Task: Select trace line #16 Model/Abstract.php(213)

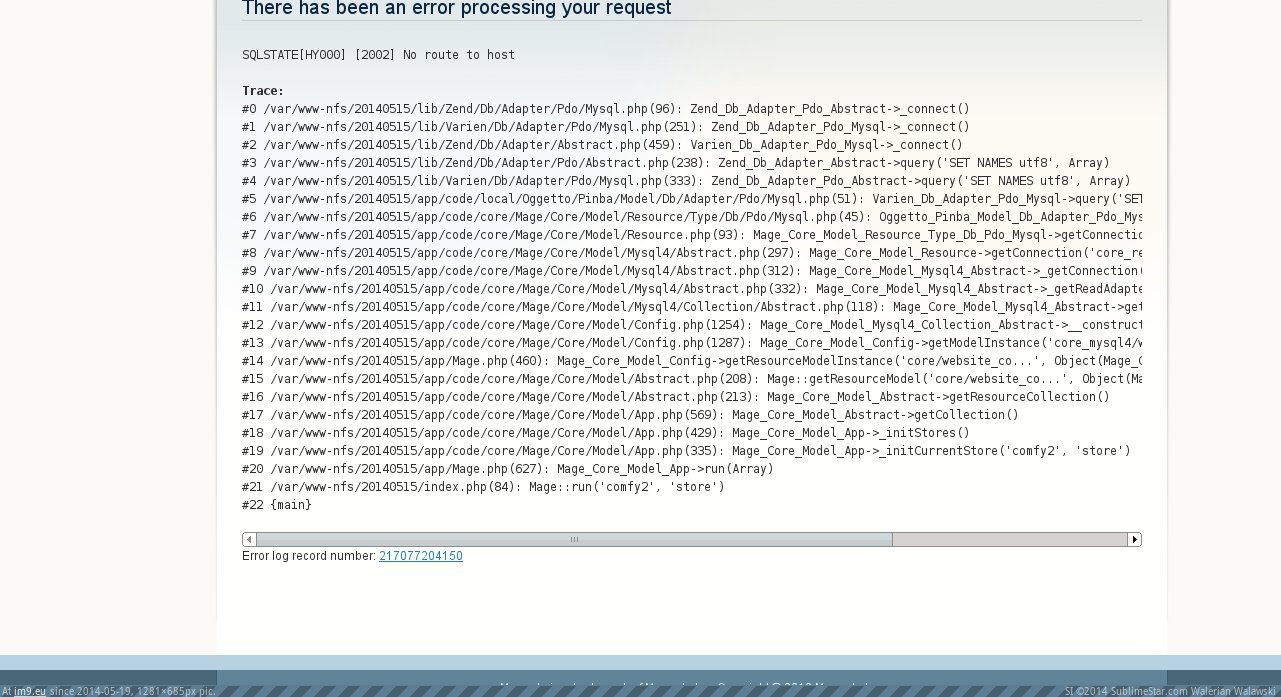Action: [676, 397]
